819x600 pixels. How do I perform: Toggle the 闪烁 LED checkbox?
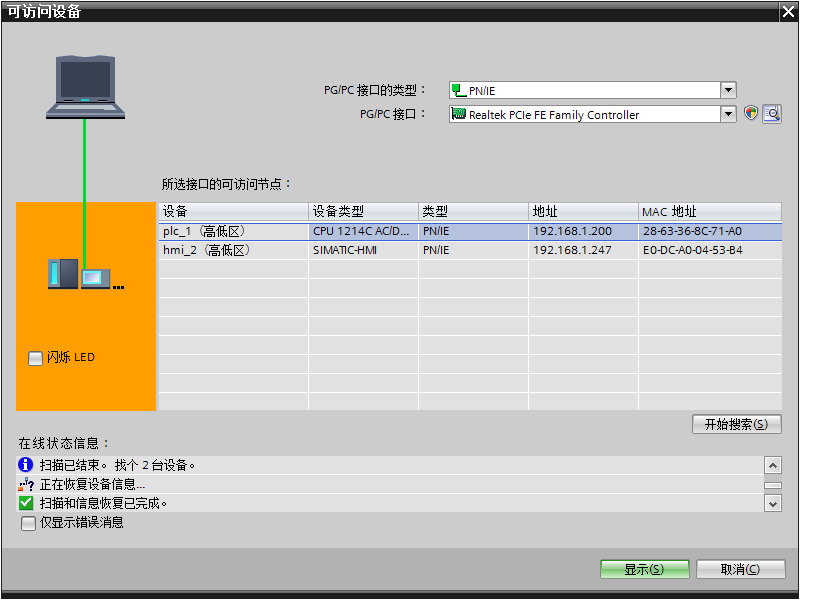point(35,358)
